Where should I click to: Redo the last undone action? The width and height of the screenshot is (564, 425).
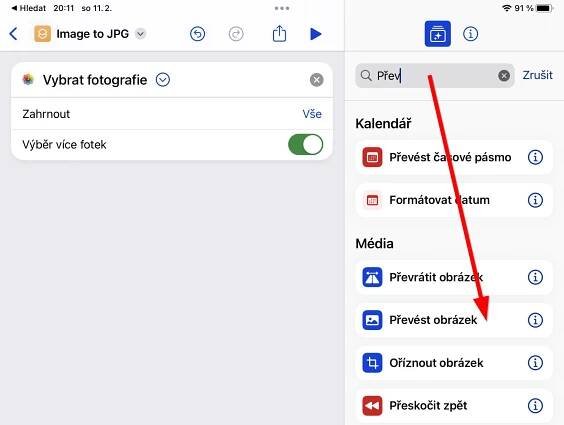pos(236,34)
